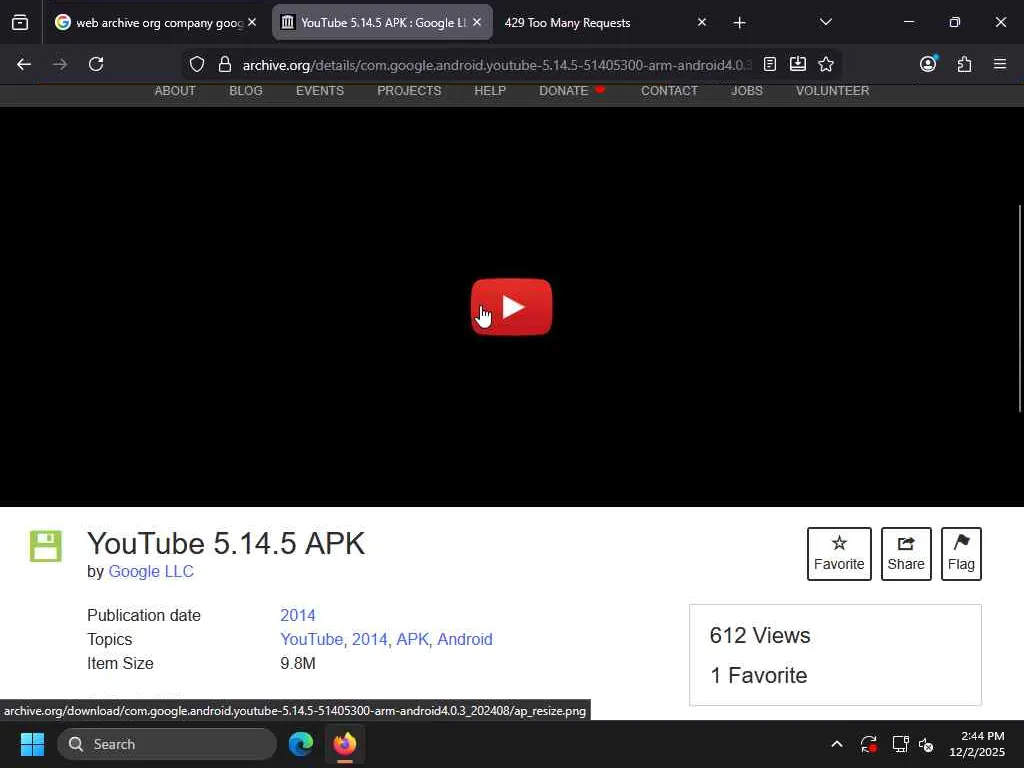Open the EVENTS navigation link
The width and height of the screenshot is (1024, 768).
point(320,91)
